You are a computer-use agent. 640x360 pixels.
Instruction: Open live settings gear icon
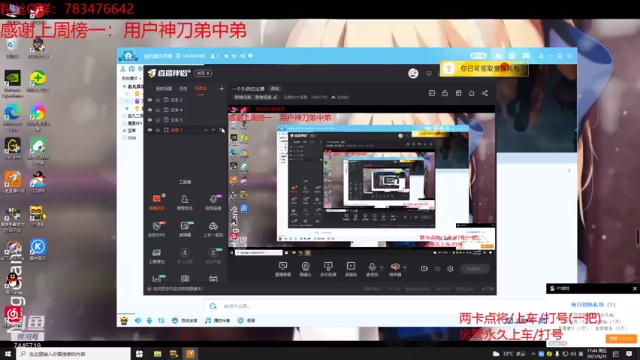[450, 269]
